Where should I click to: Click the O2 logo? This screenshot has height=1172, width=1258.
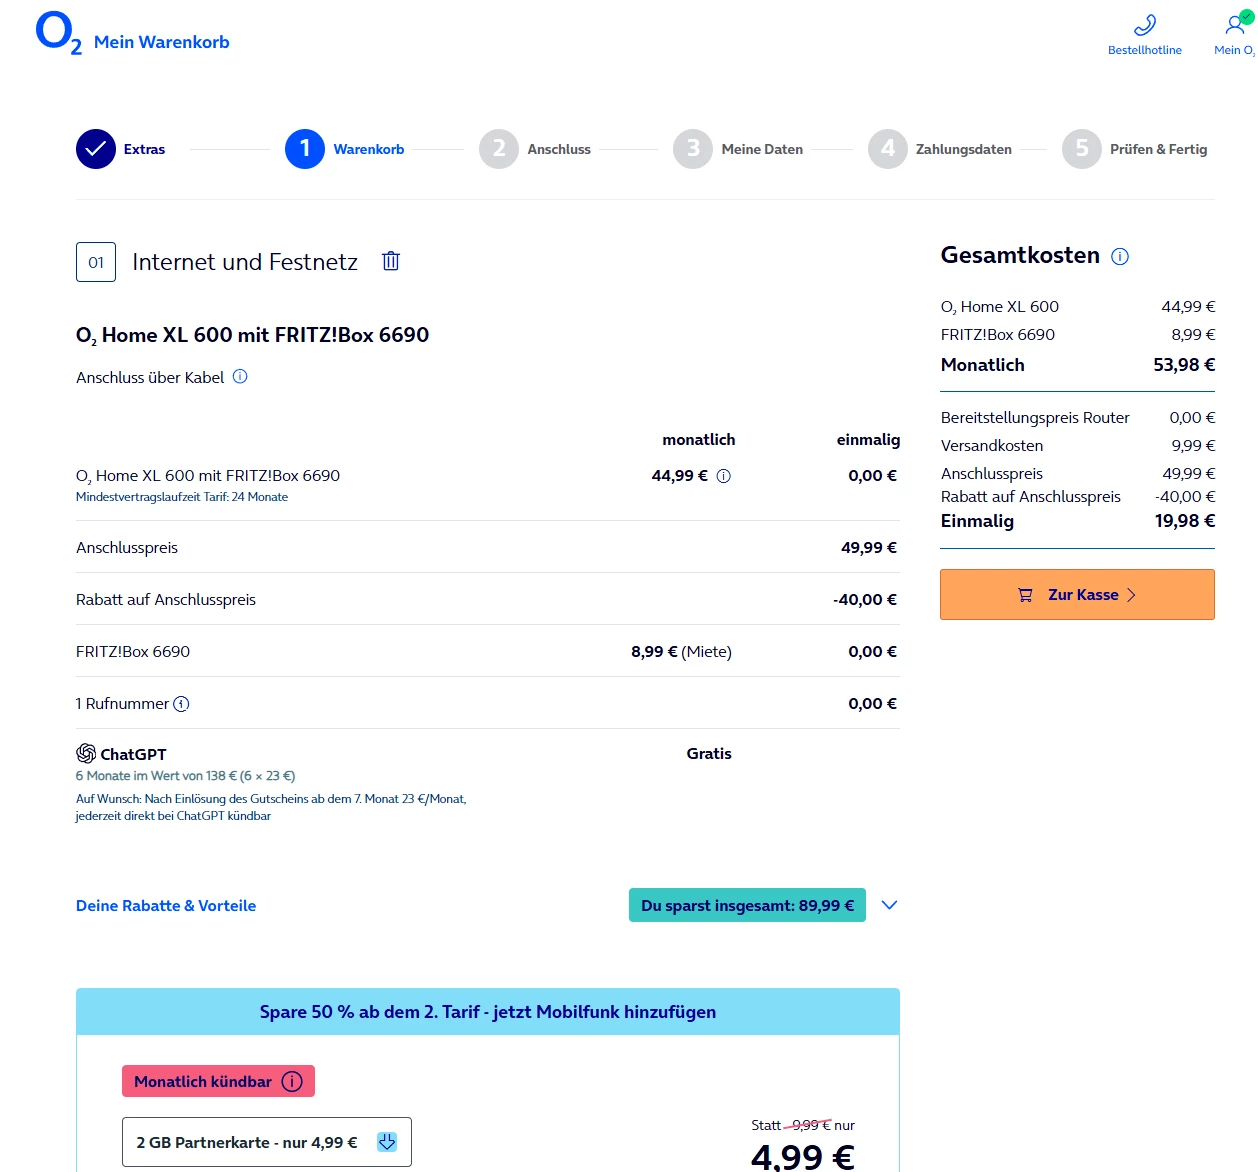[58, 33]
